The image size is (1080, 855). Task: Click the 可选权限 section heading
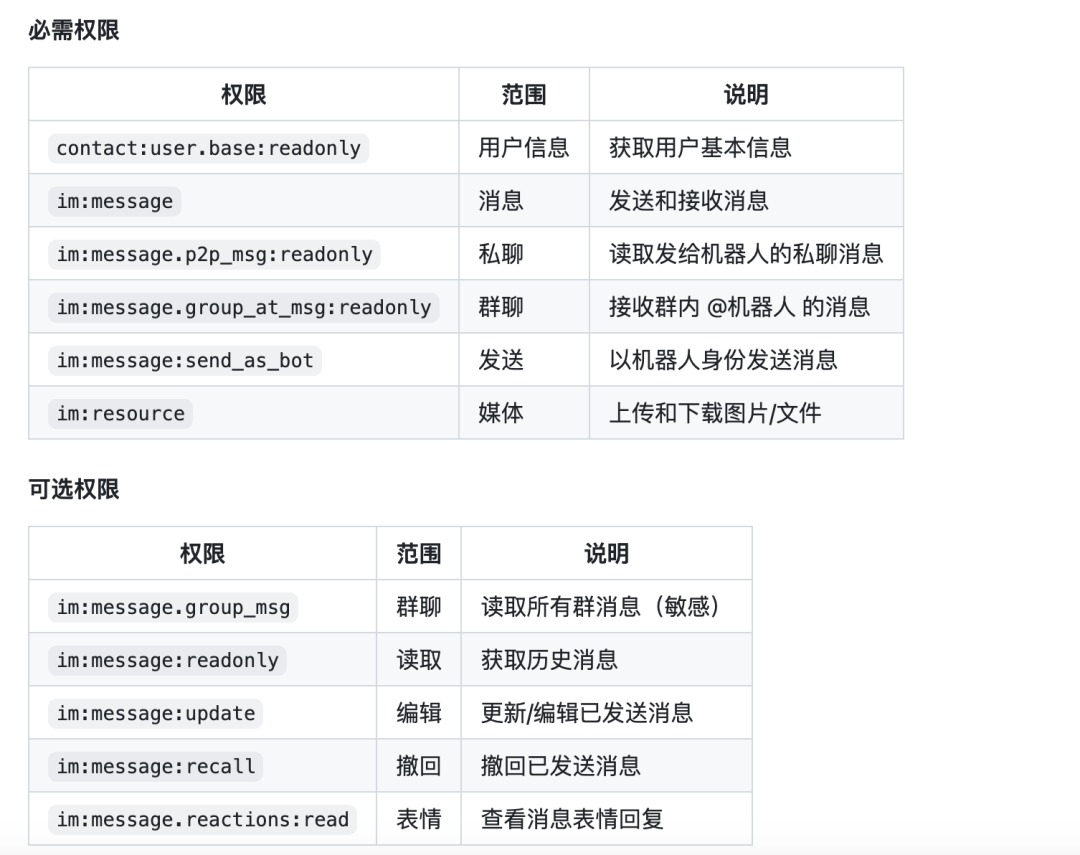(x=74, y=489)
